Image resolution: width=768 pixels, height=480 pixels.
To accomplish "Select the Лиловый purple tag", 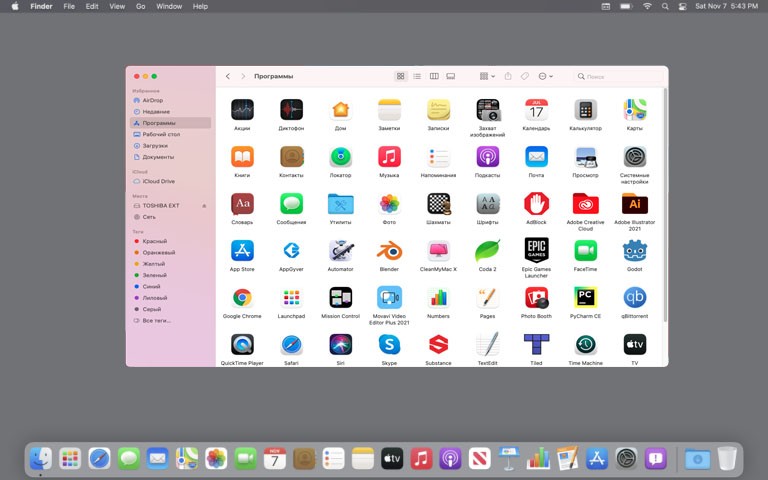I will pos(170,298).
